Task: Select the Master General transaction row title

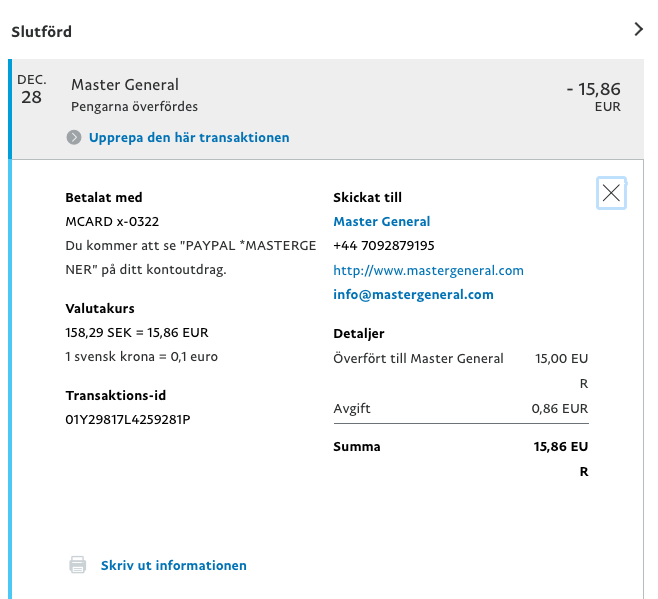Action: click(x=125, y=84)
